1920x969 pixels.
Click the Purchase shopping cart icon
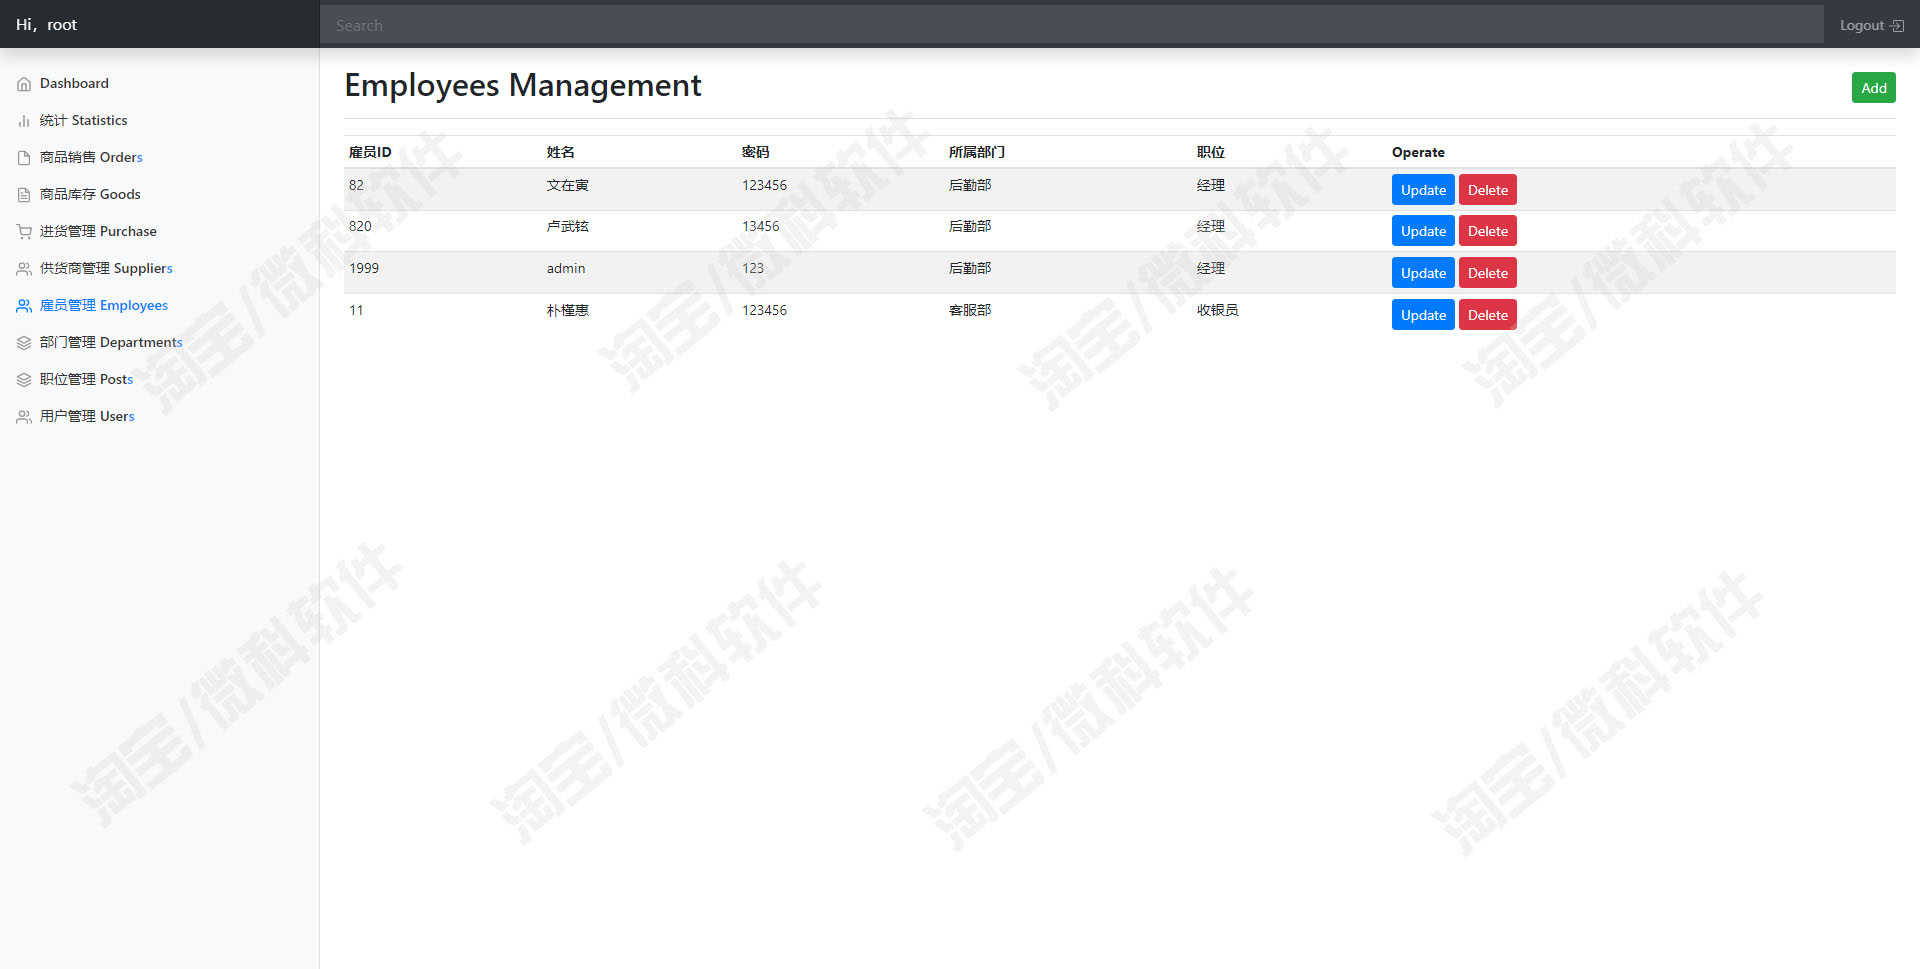tap(24, 232)
